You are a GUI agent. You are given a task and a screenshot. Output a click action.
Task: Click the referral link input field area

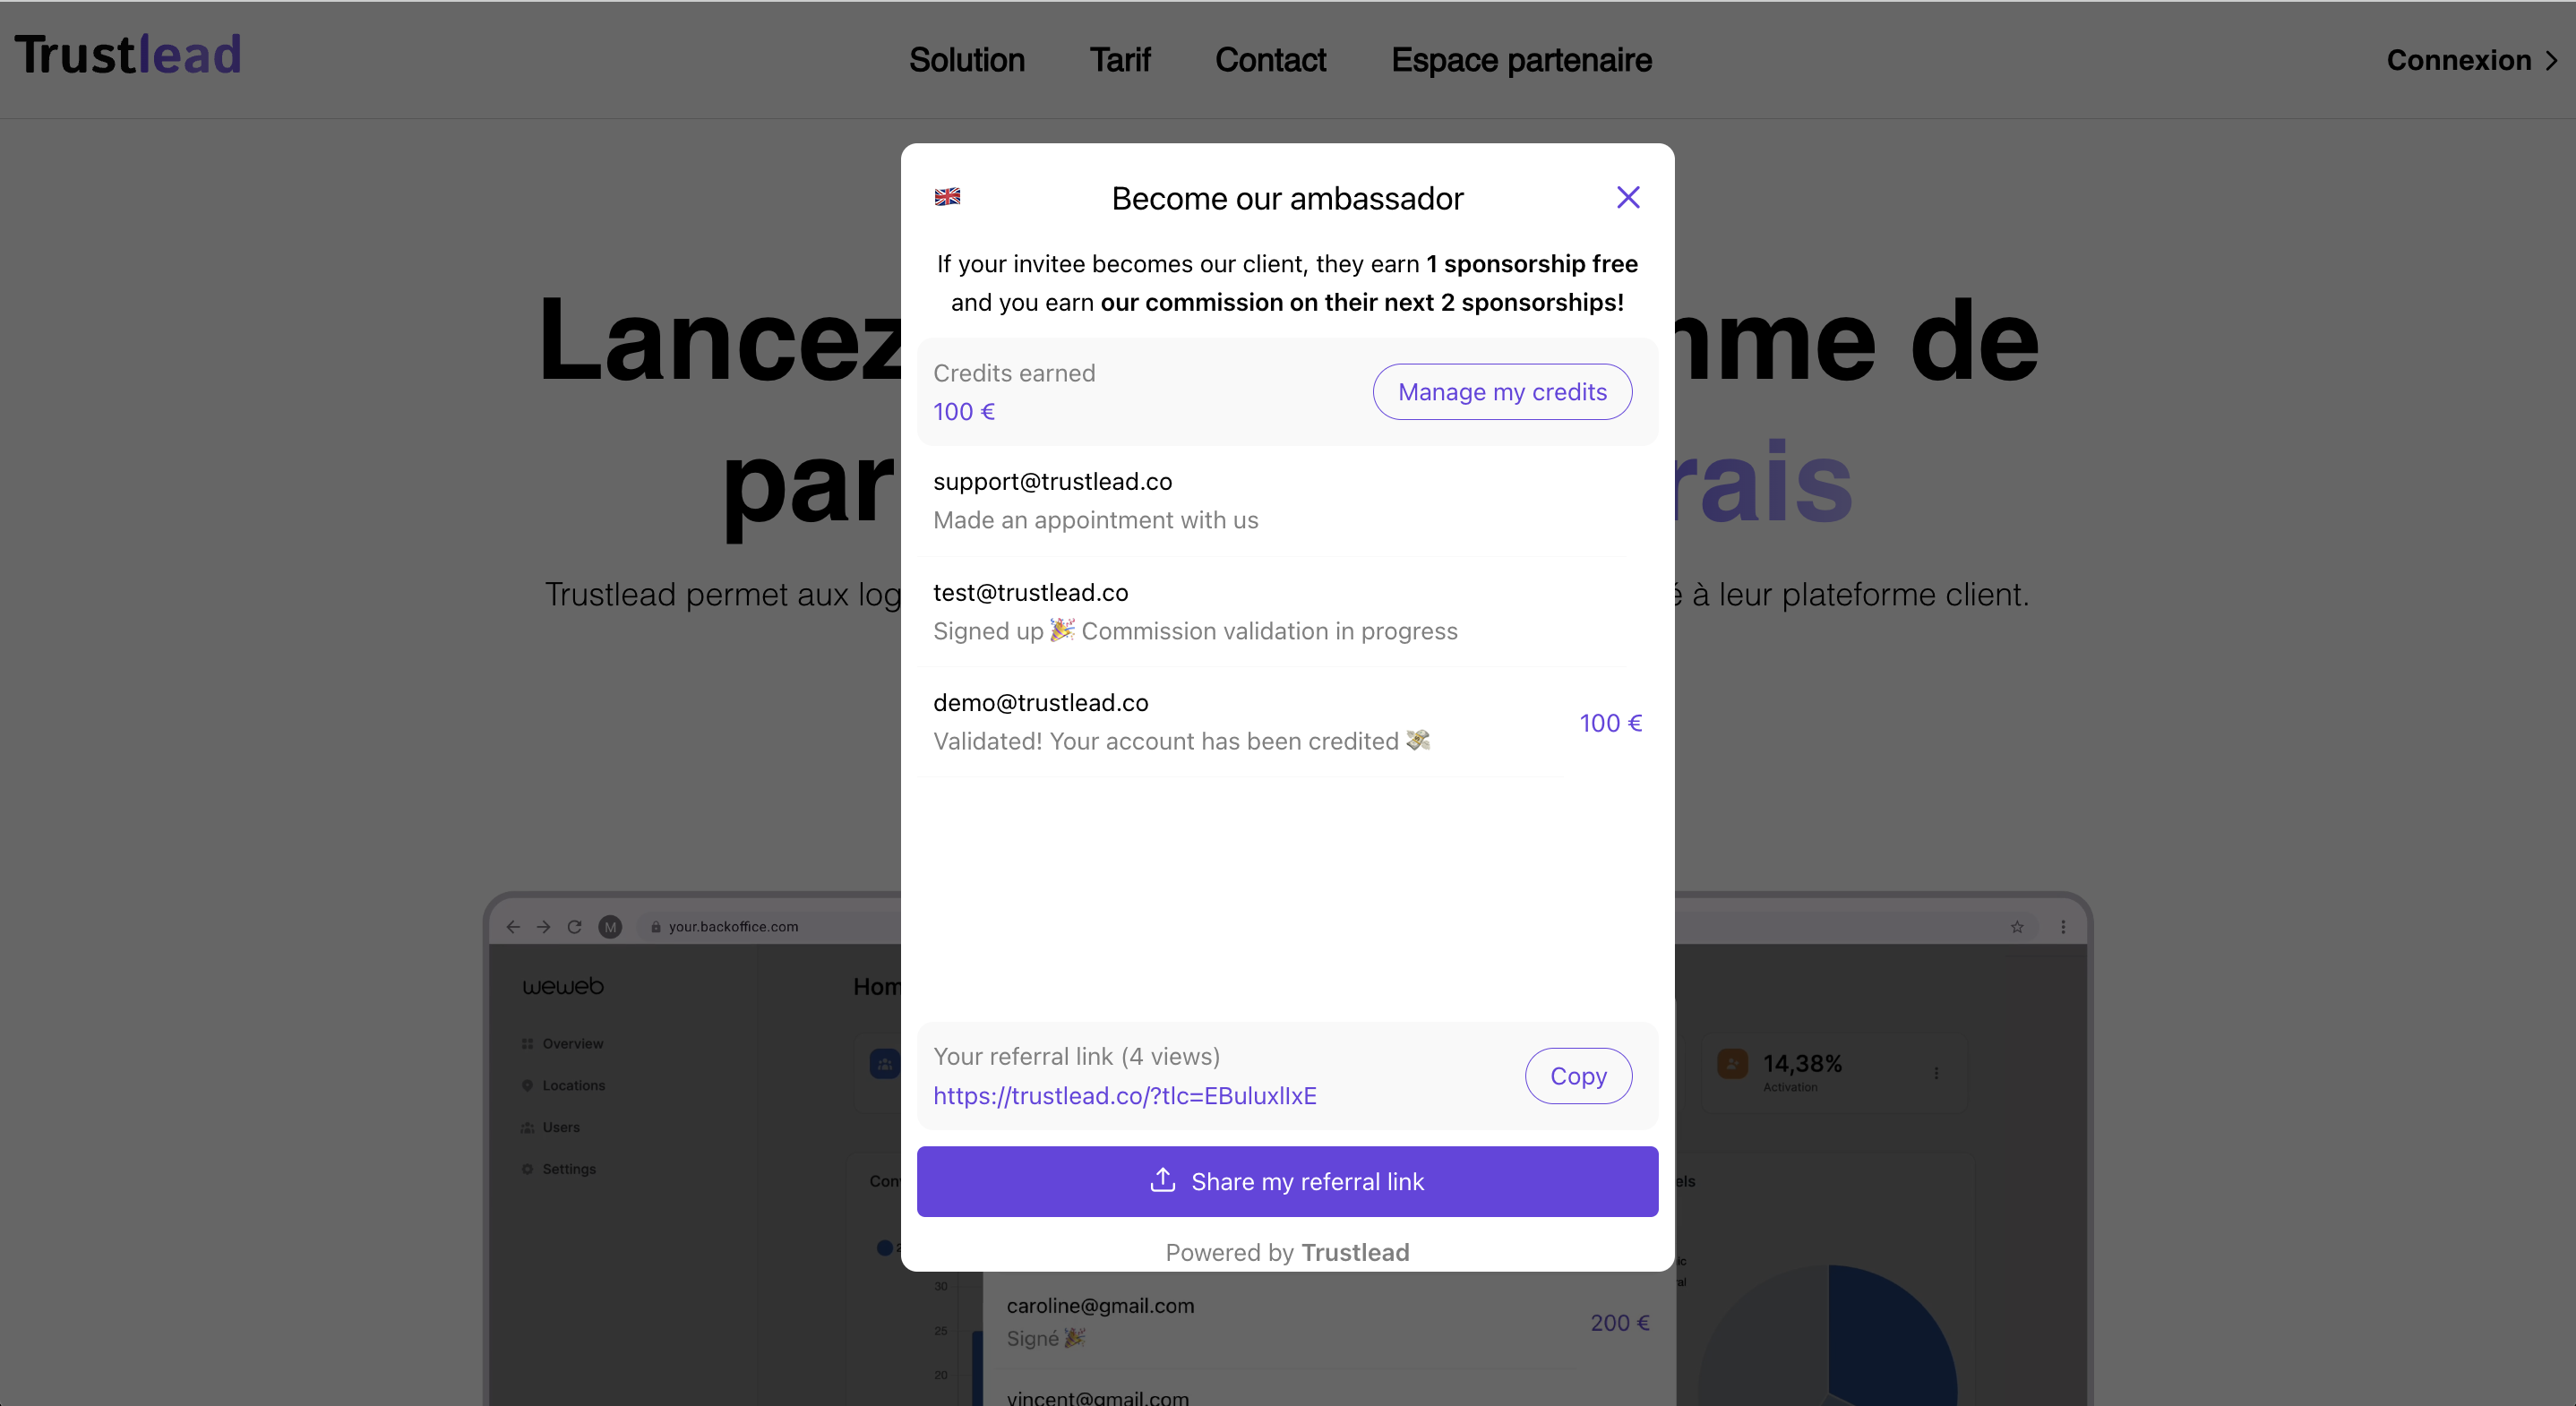[1212, 1076]
